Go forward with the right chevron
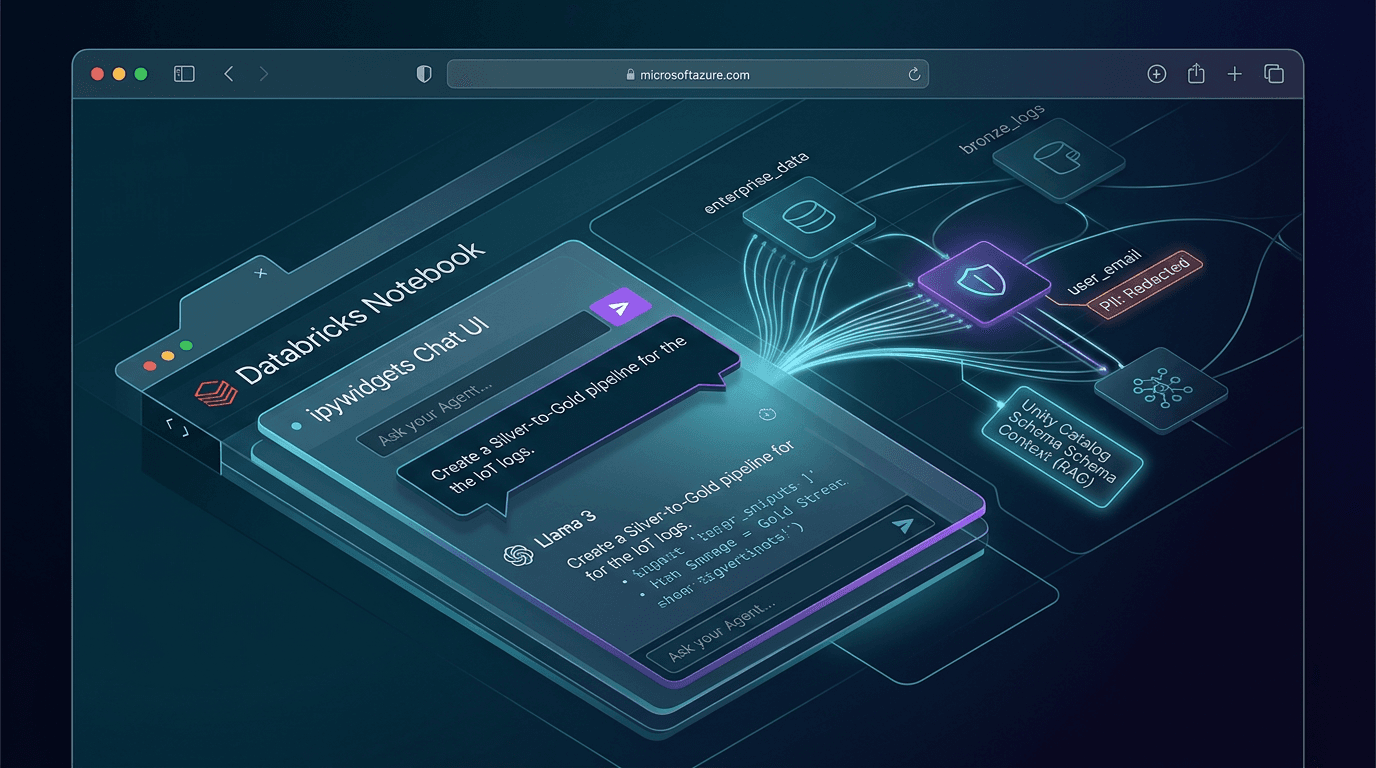 [263, 74]
